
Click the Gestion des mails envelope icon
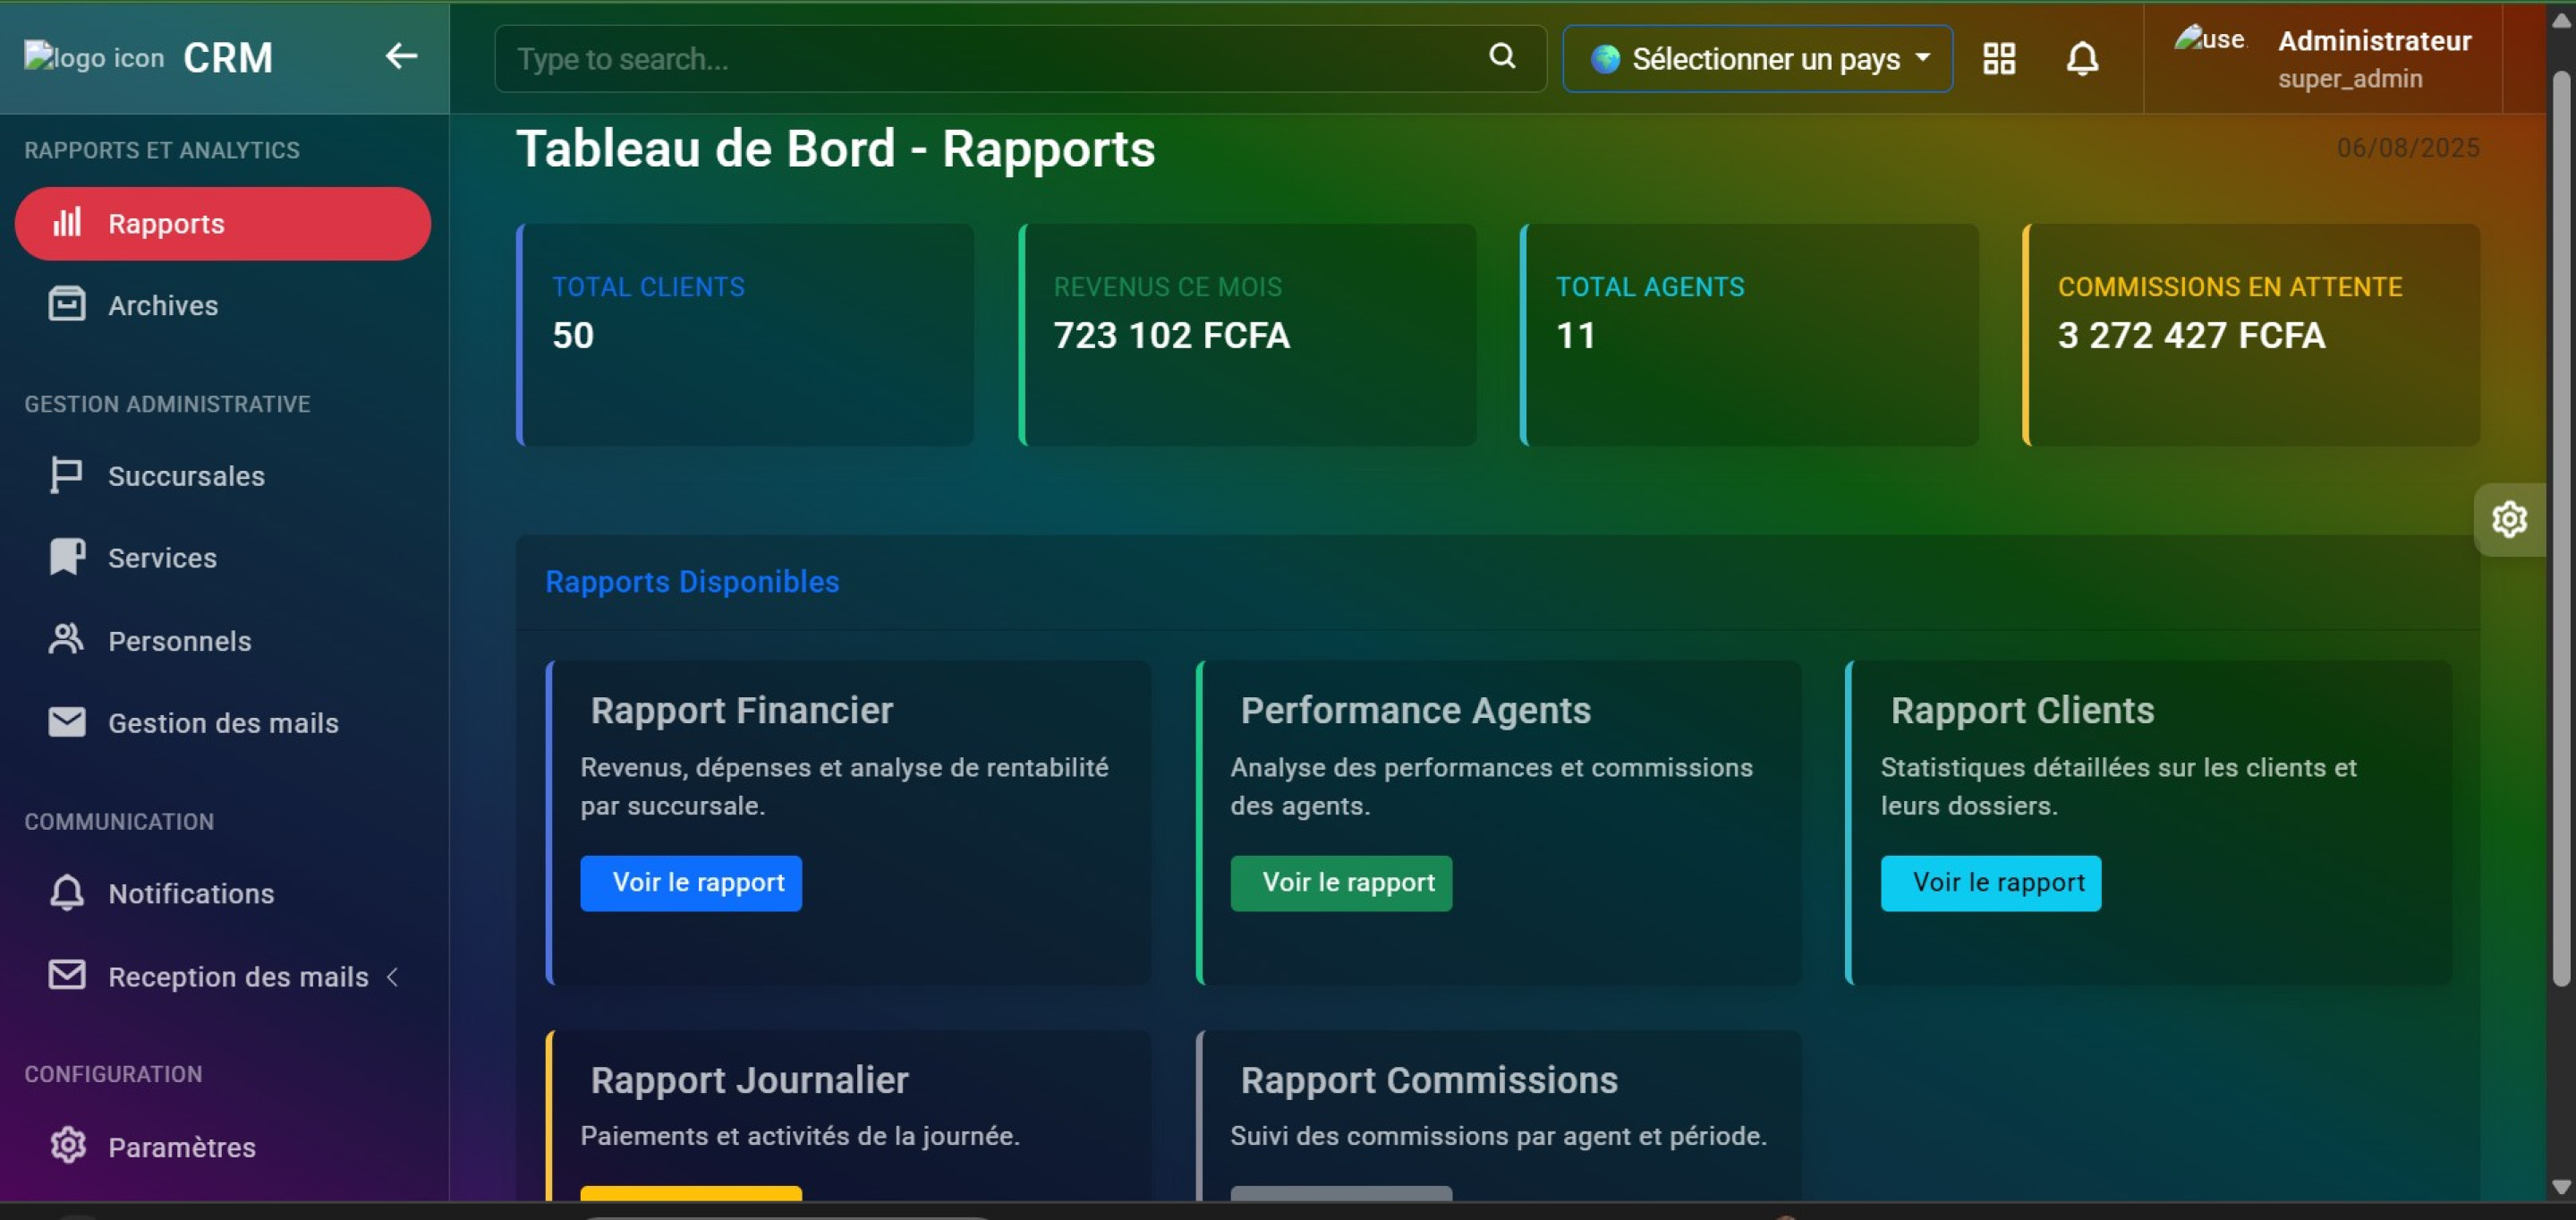[67, 722]
